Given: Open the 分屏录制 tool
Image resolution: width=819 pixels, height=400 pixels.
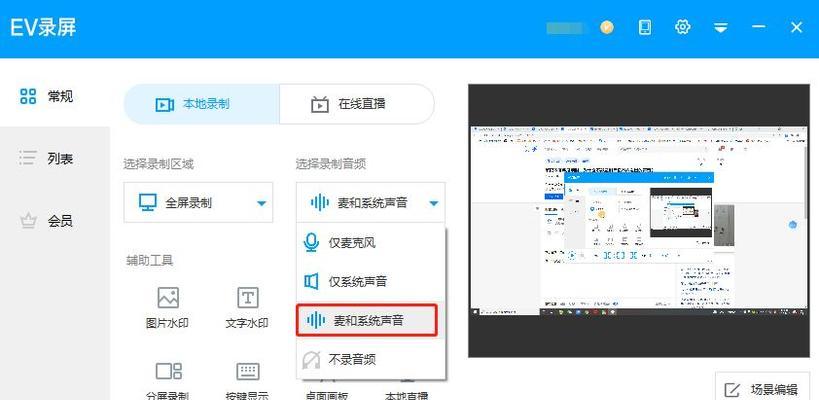Looking at the screenshot, I should [167, 380].
